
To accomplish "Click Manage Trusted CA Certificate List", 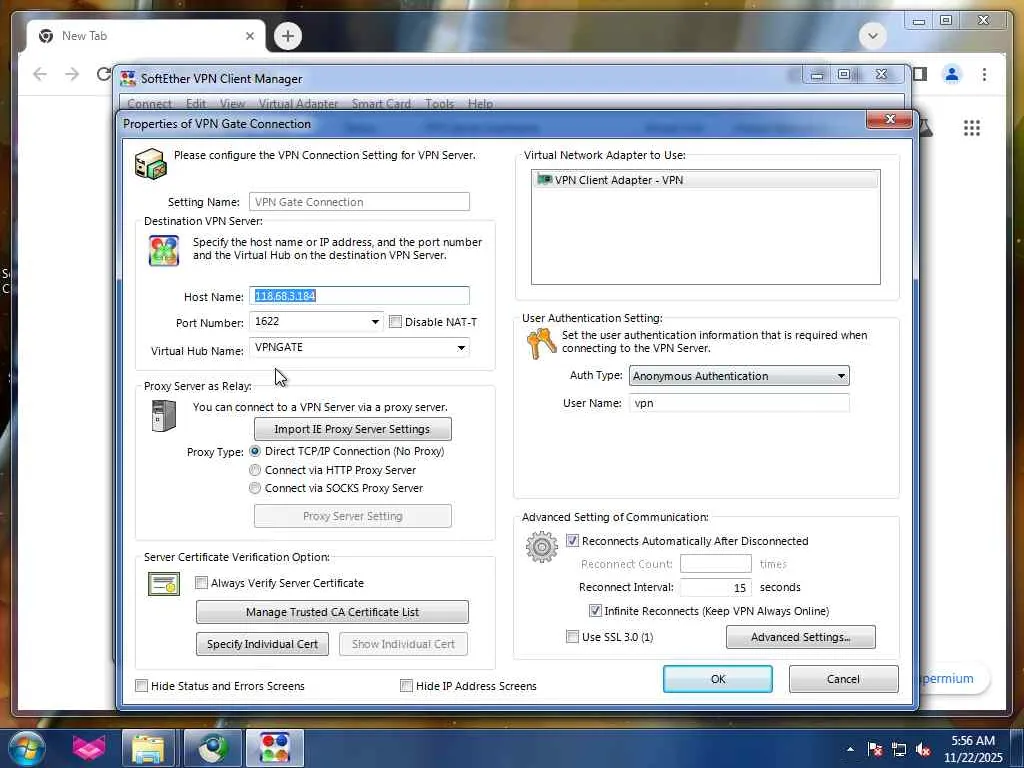I will (x=332, y=612).
